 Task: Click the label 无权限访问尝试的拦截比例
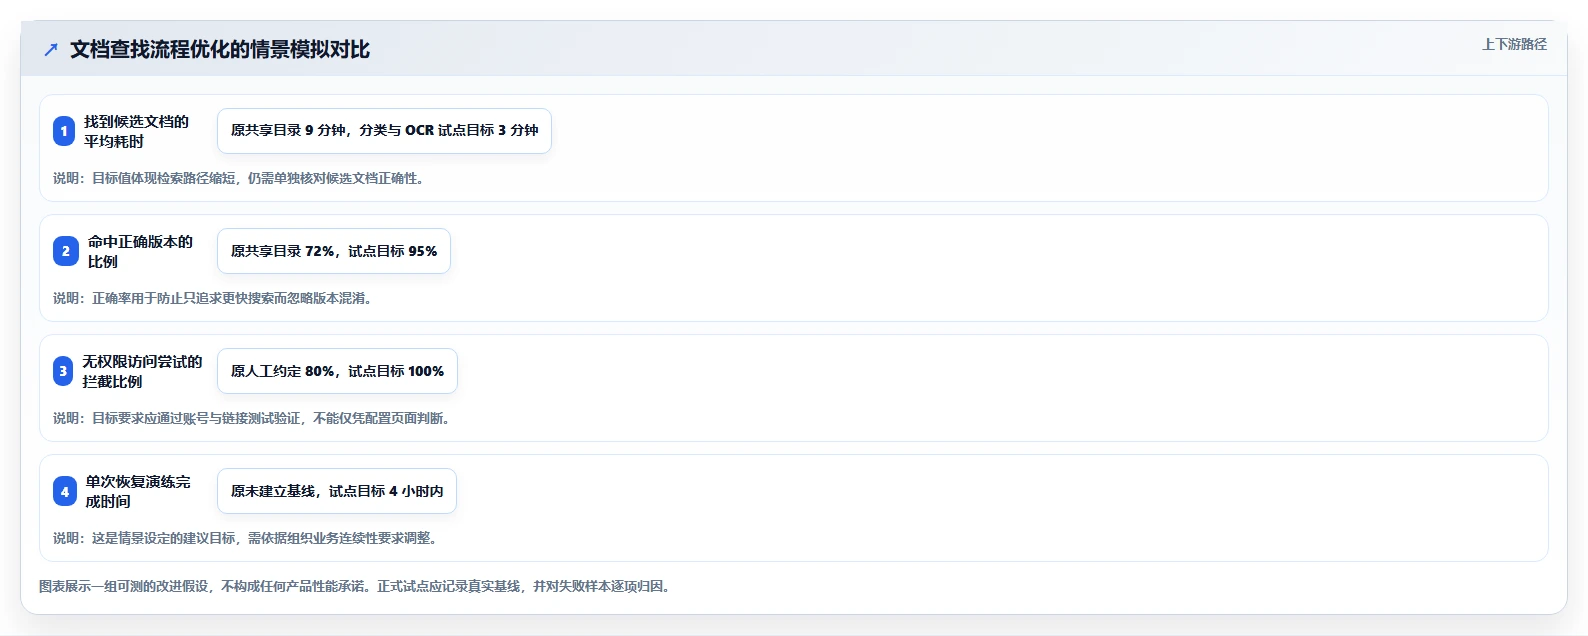142,371
